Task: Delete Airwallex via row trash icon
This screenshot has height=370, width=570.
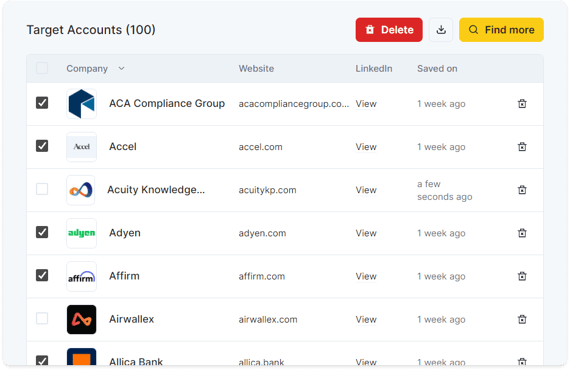Action: [522, 319]
